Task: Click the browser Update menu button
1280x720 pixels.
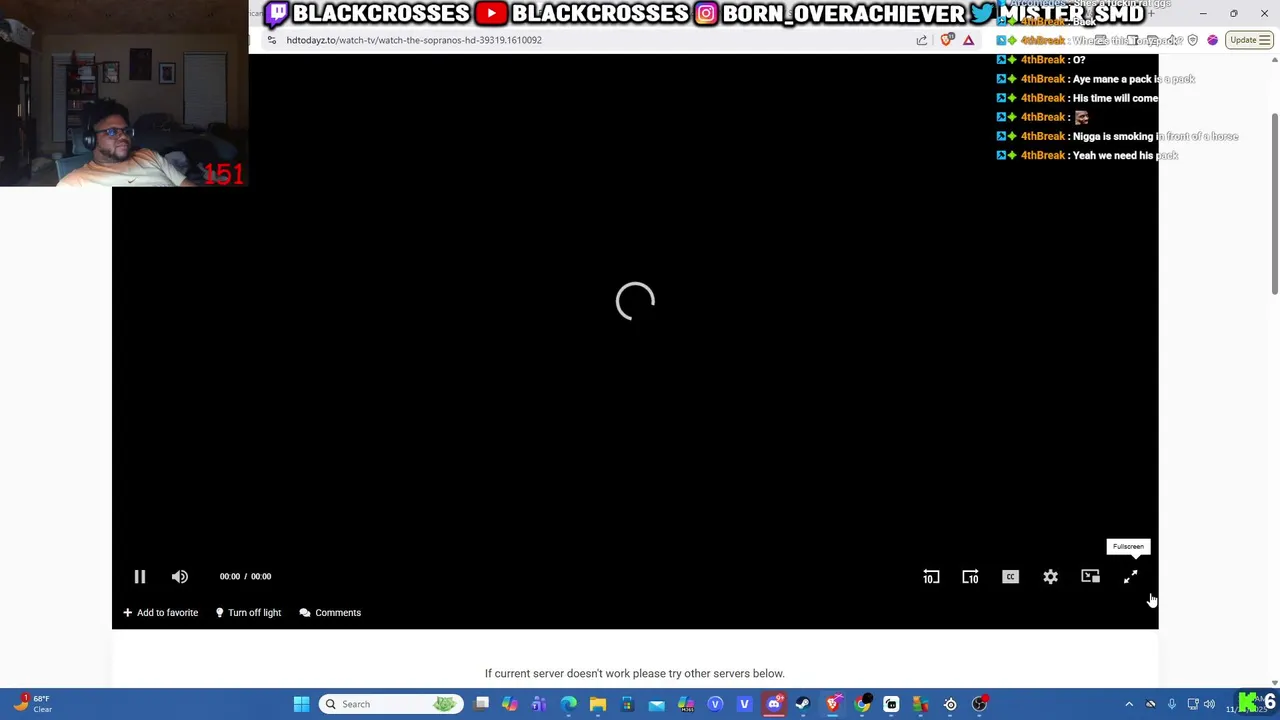Action: 1249,40
